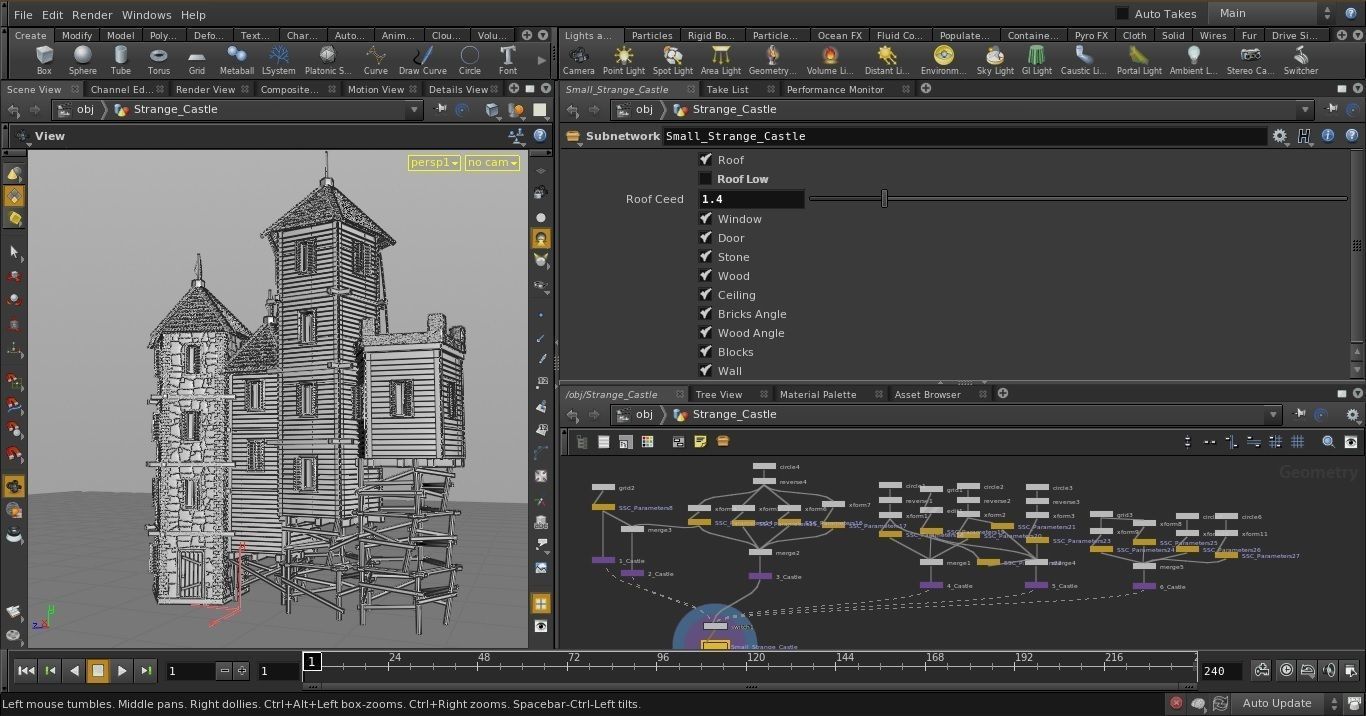This screenshot has width=1366, height=716.
Task: Click the network editor search icon
Action: click(x=1328, y=441)
